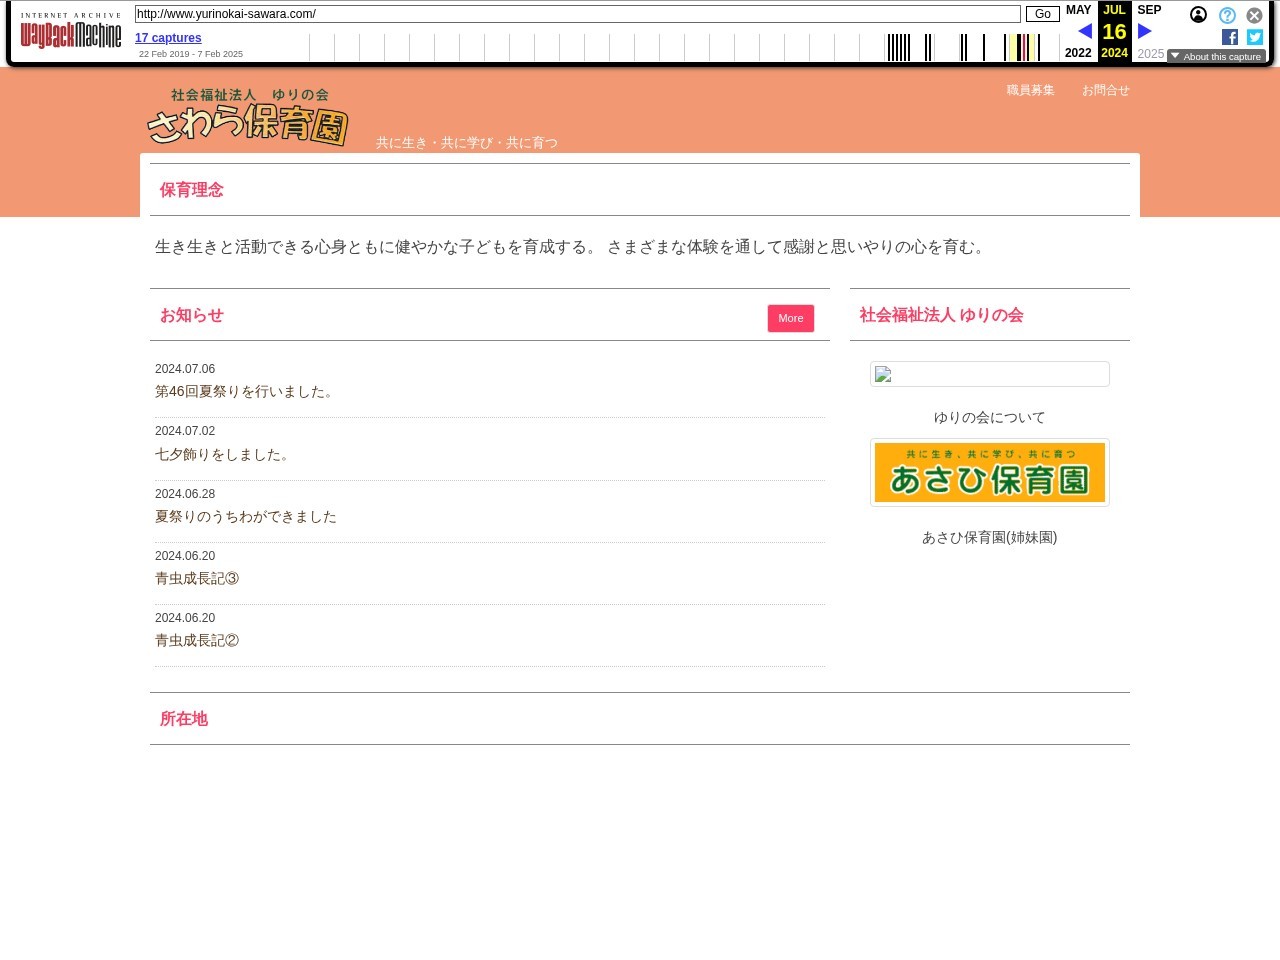The image size is (1280, 960).
Task: Expand About this capture
Action: pyautogui.click(x=1216, y=56)
